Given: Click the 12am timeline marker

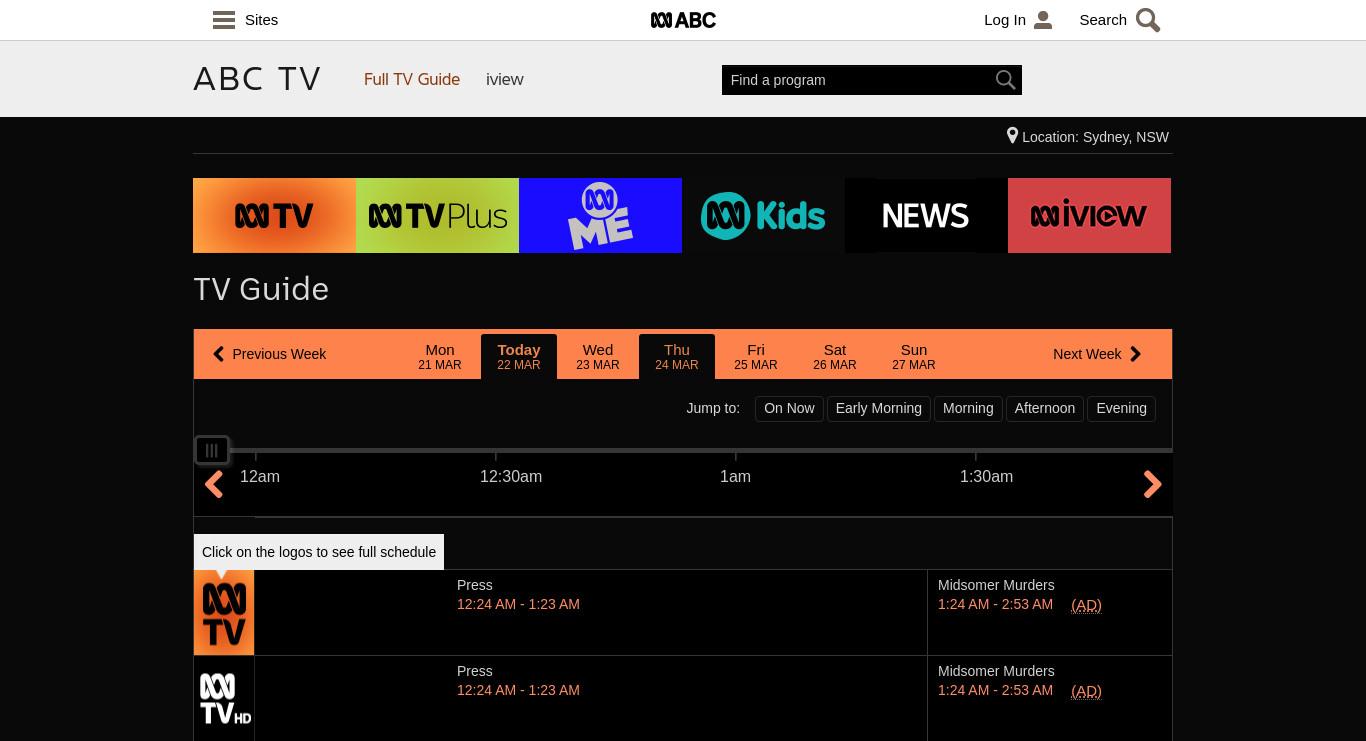Looking at the screenshot, I should pyautogui.click(x=260, y=477).
